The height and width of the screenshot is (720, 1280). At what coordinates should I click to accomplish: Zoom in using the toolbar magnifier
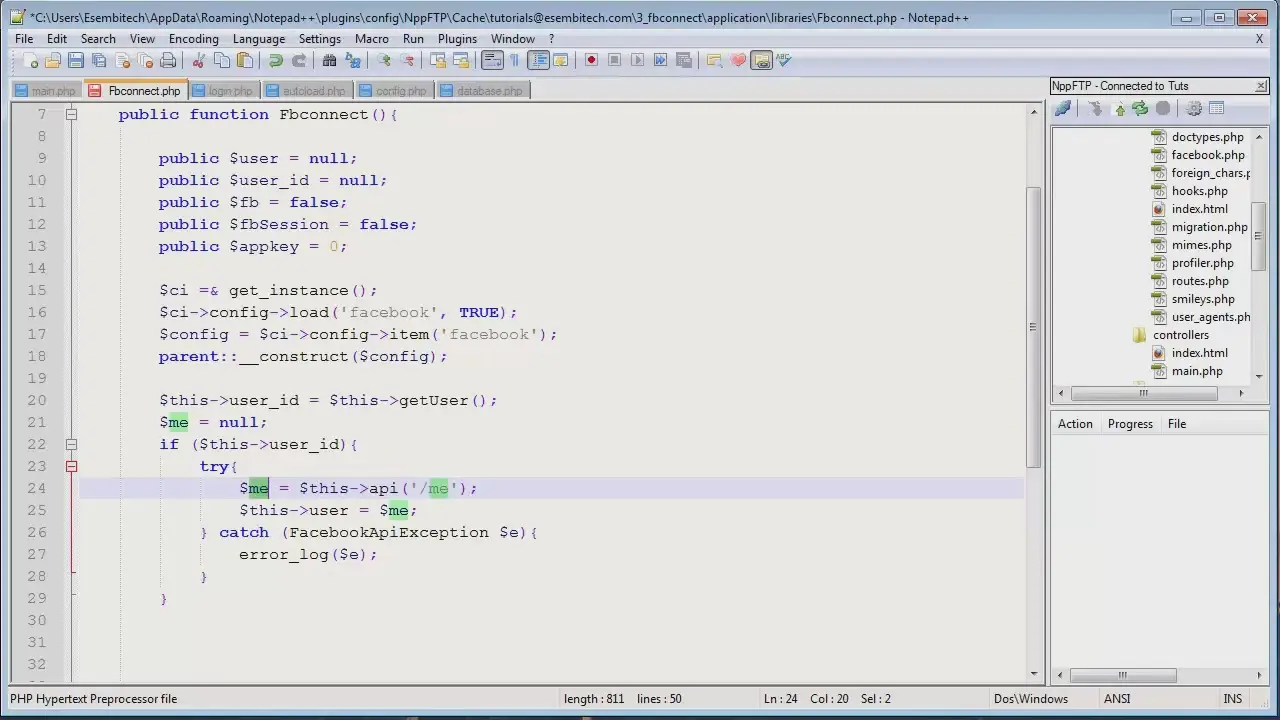pyautogui.click(x=384, y=61)
